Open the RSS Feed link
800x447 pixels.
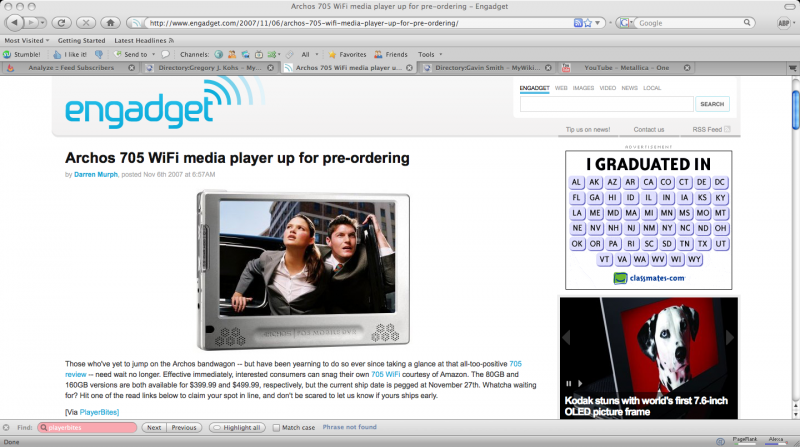tap(711, 130)
